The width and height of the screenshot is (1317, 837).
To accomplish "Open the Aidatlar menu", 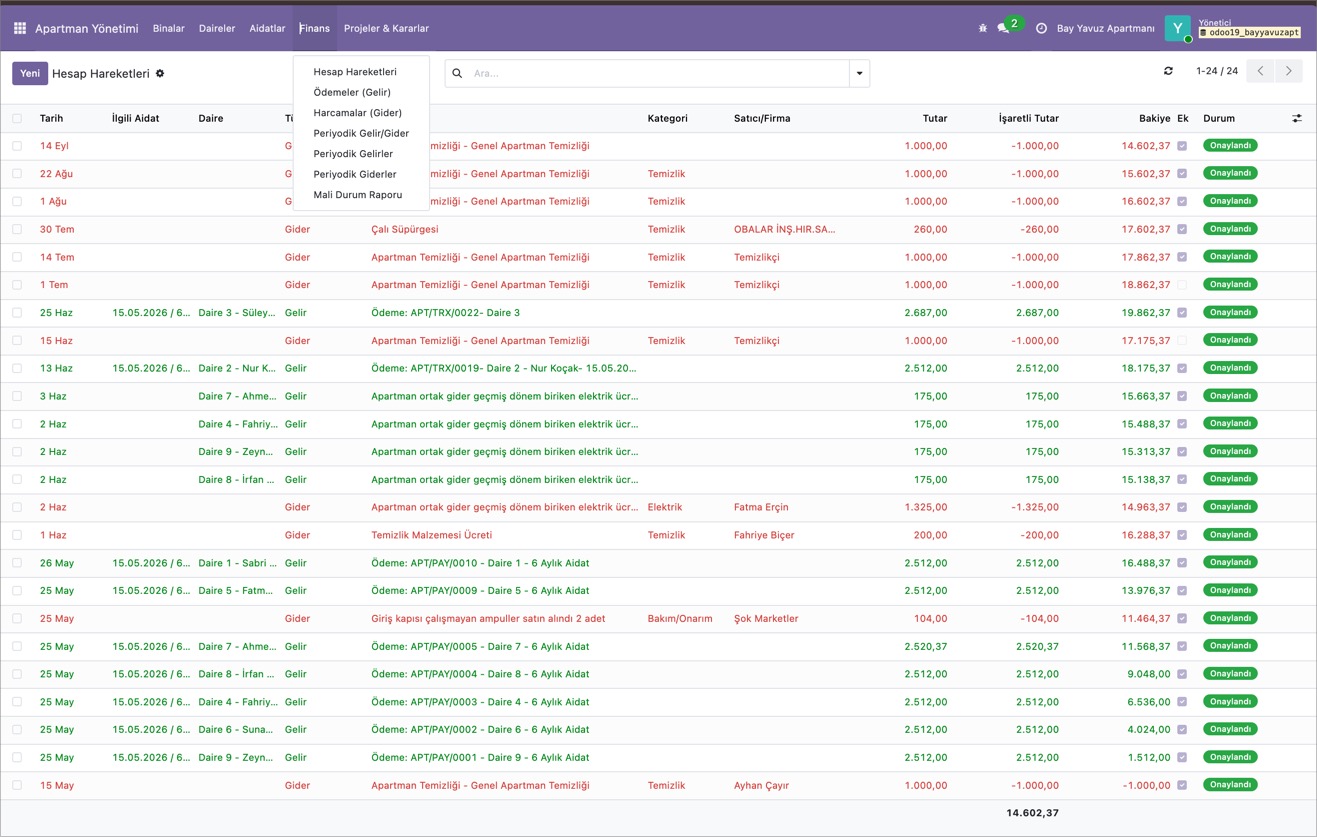I will 267,28.
